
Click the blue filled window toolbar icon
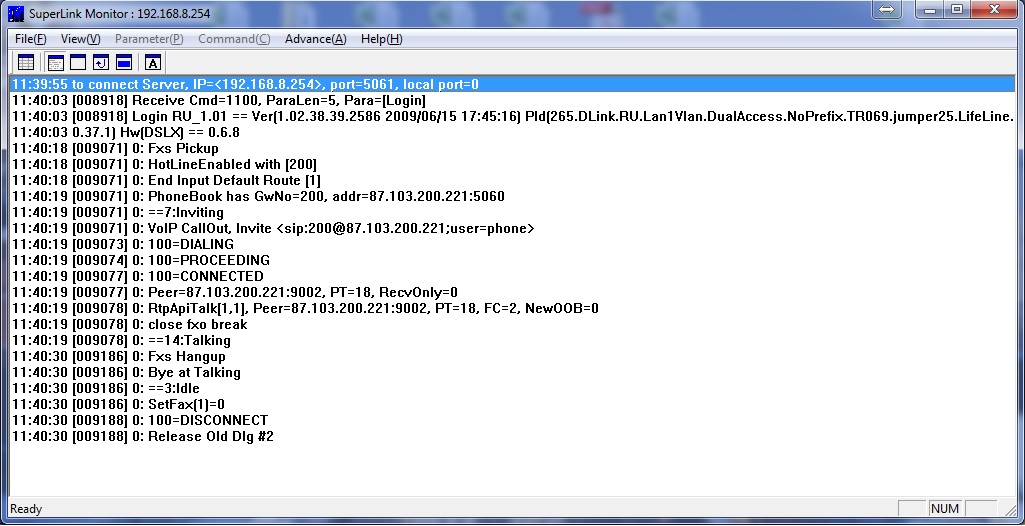tap(124, 63)
